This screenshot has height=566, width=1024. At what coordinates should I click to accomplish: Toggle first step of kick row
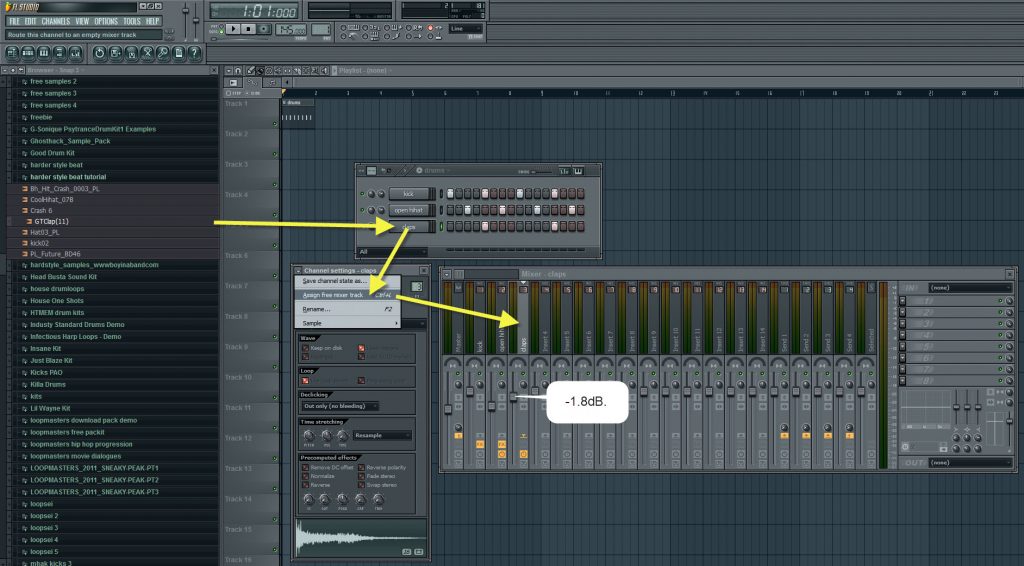(x=450, y=194)
